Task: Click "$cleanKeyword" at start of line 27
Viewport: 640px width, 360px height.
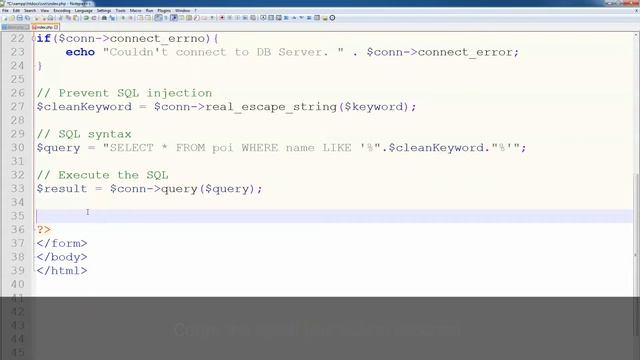Action: pos(84,107)
